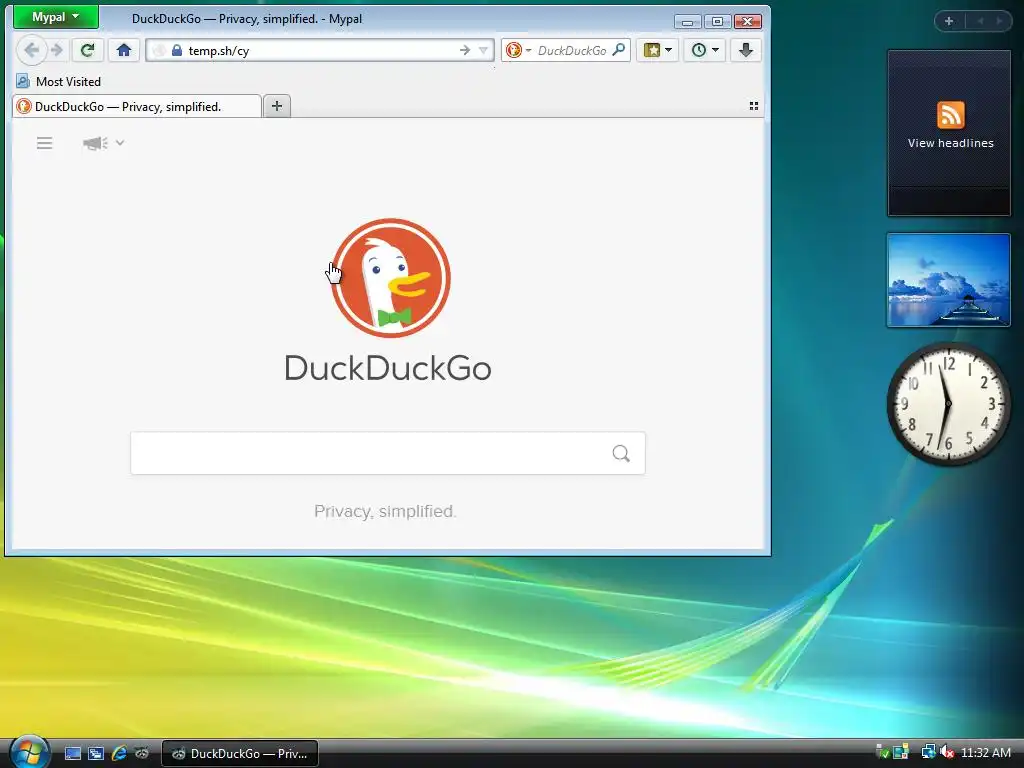Click the main page search box
Image resolution: width=1024 pixels, height=768 pixels.
[x=388, y=453]
